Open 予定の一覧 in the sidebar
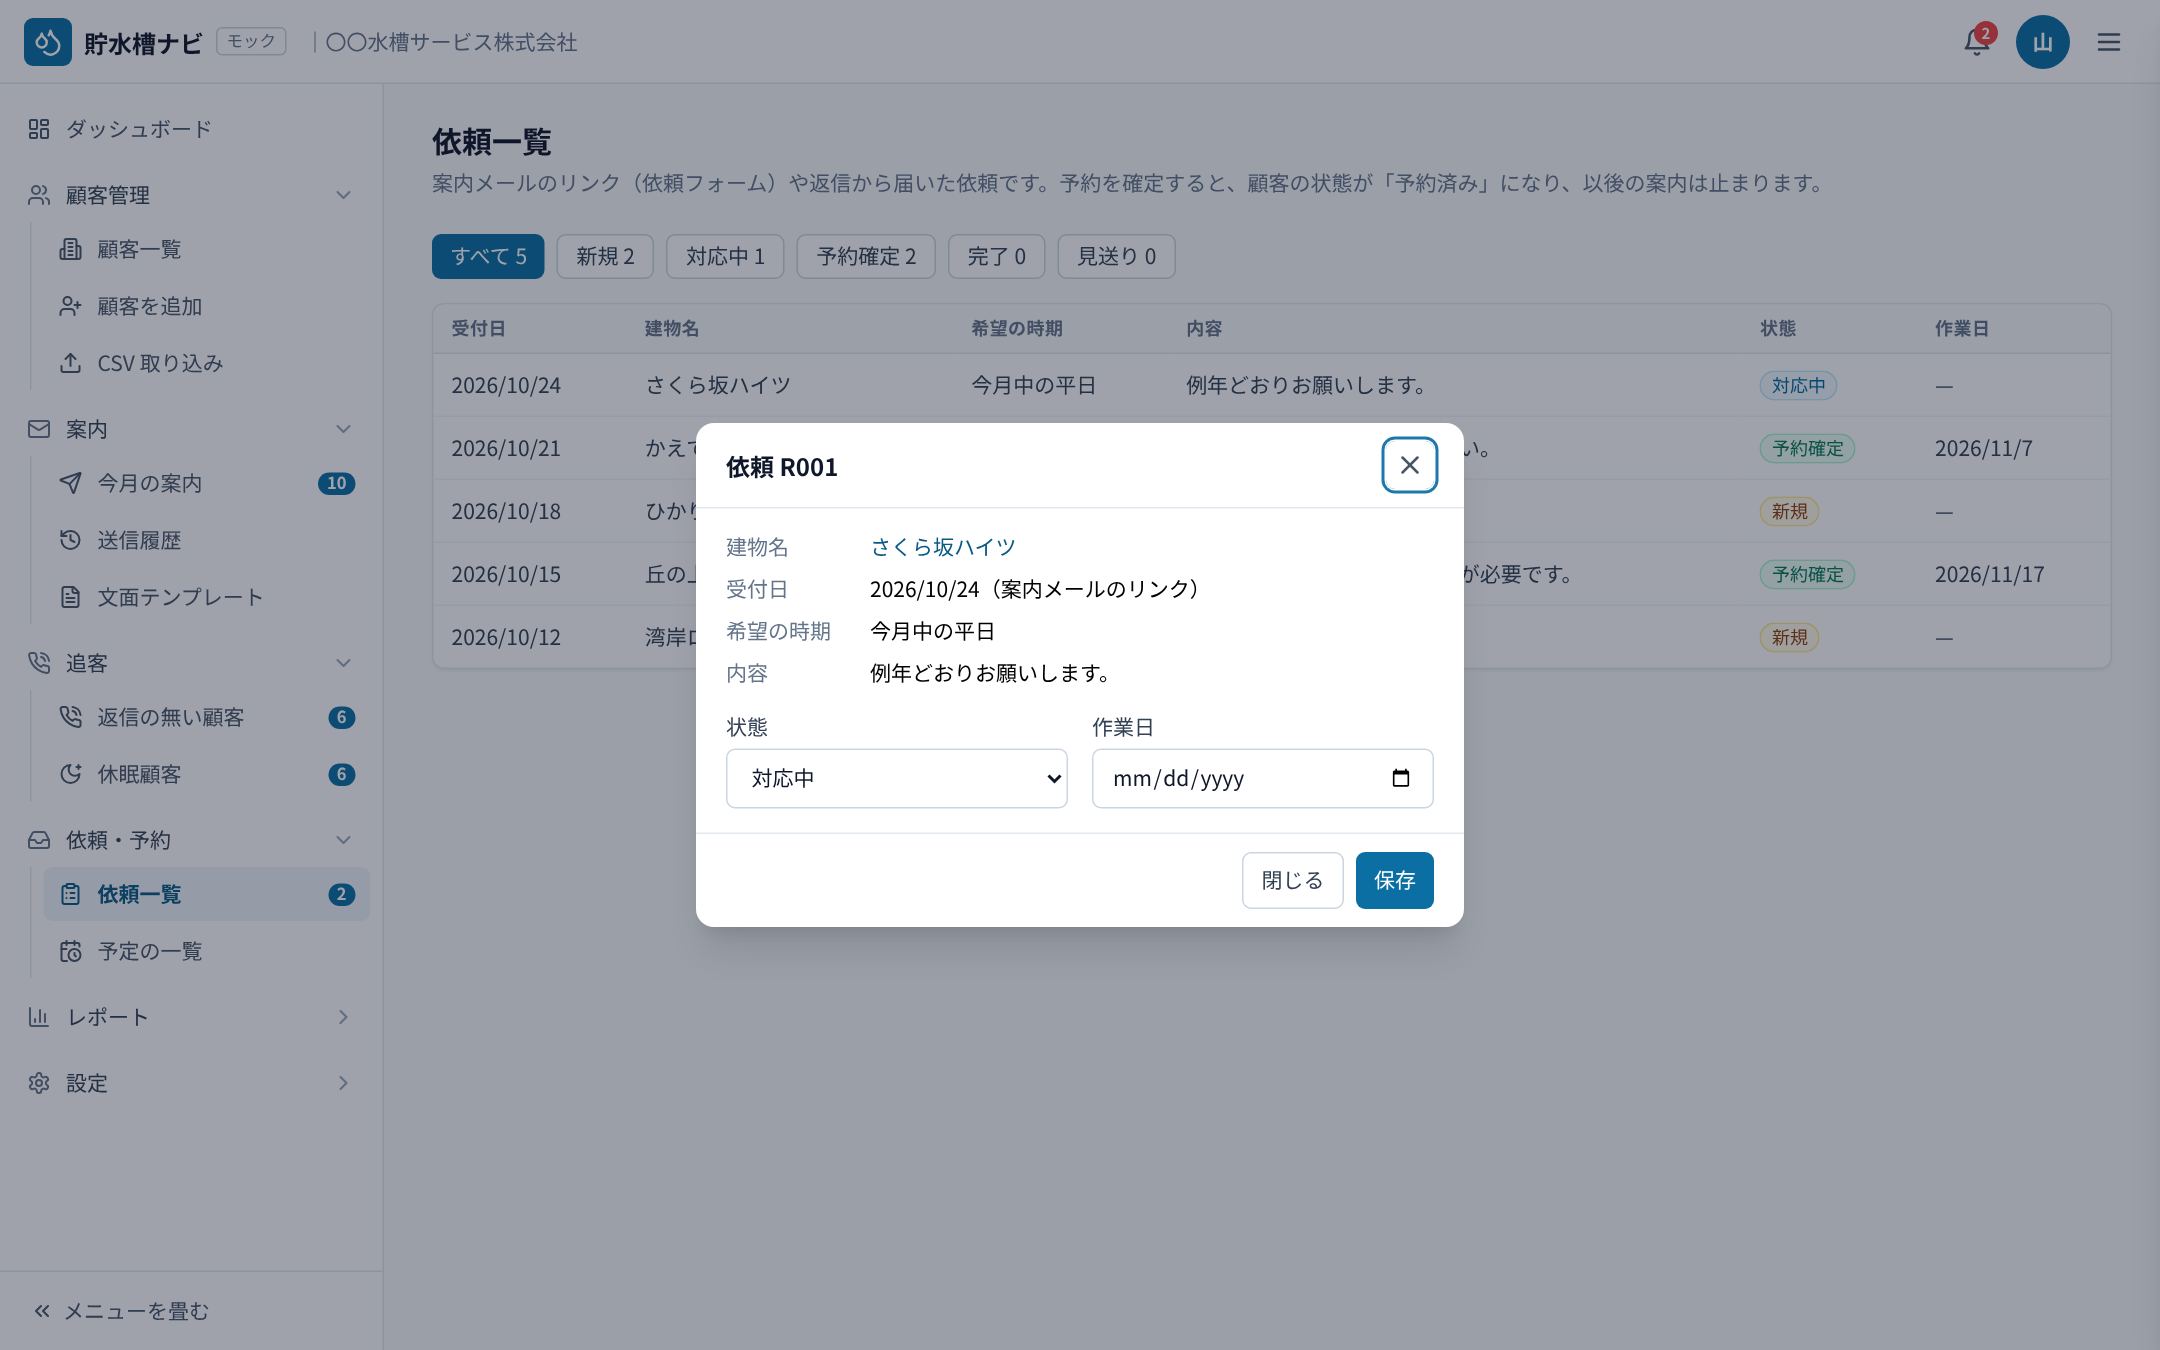 tap(206, 951)
